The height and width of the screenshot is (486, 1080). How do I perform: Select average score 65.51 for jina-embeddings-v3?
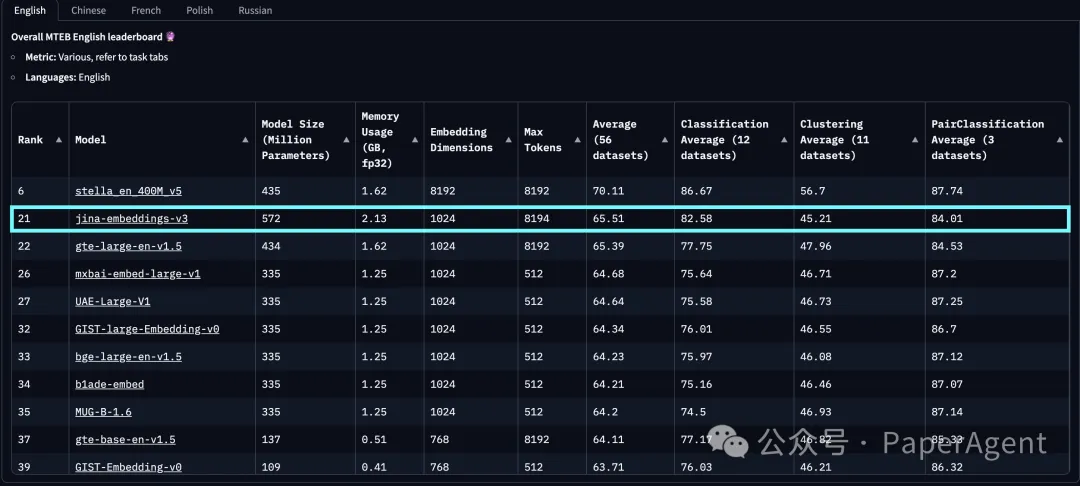tap(630, 219)
